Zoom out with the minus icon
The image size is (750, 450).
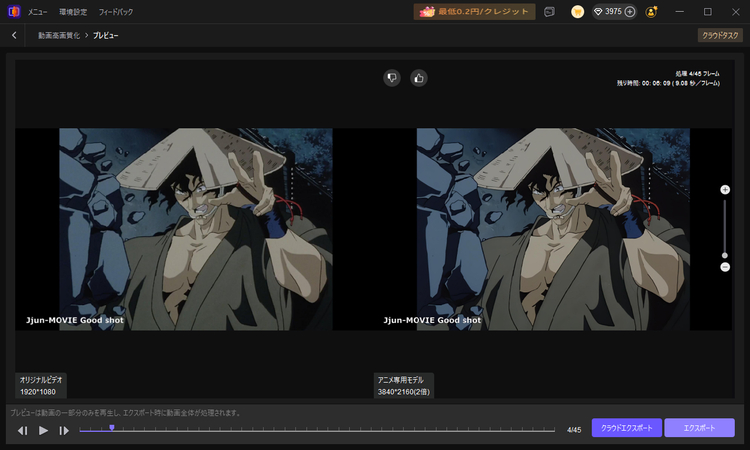725,267
